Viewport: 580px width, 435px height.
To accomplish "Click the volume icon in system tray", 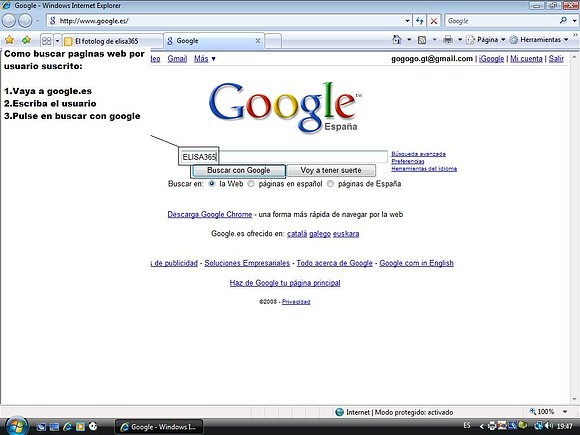I will click(x=549, y=426).
